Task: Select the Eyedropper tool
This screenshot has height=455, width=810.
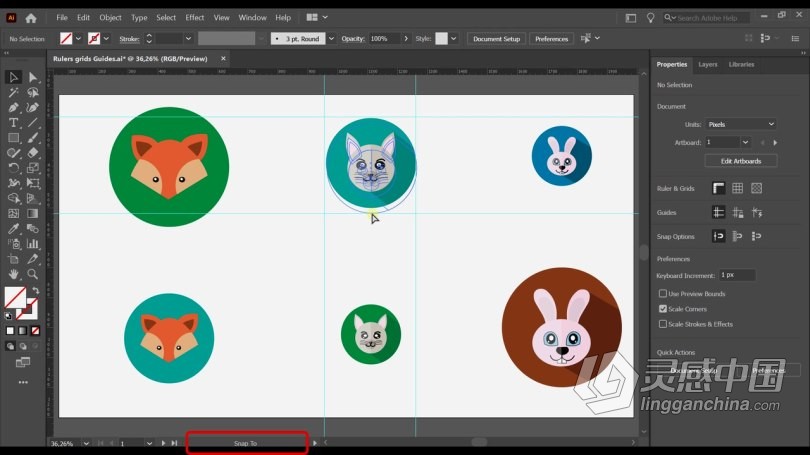Action: tap(13, 228)
